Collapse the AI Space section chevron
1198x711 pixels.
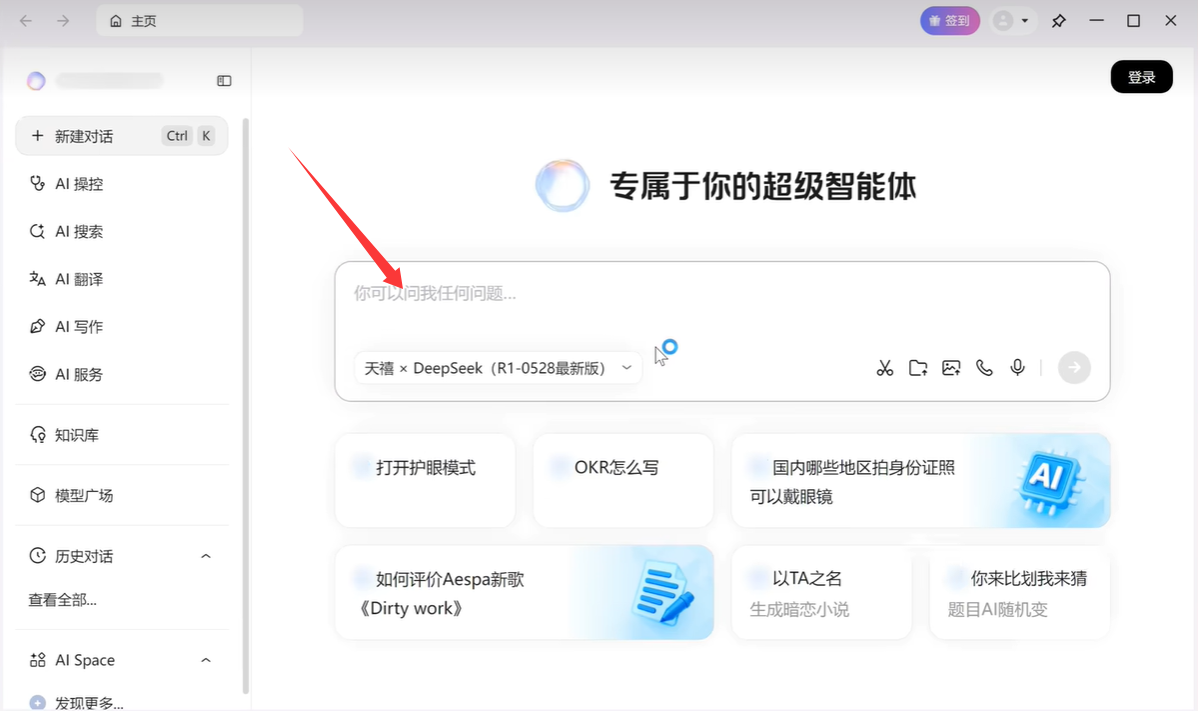point(206,660)
